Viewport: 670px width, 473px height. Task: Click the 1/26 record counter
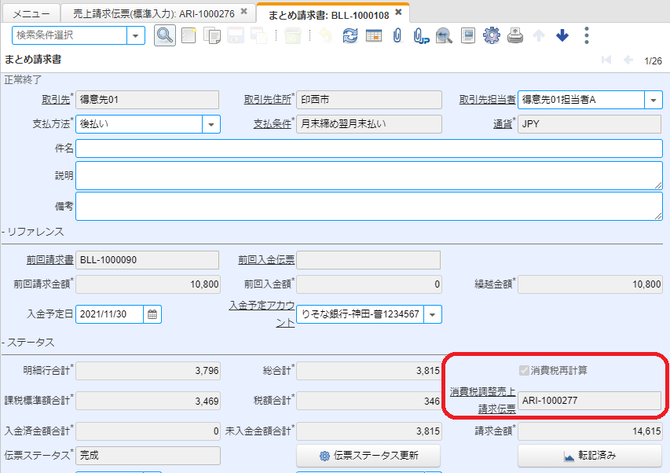(653, 61)
